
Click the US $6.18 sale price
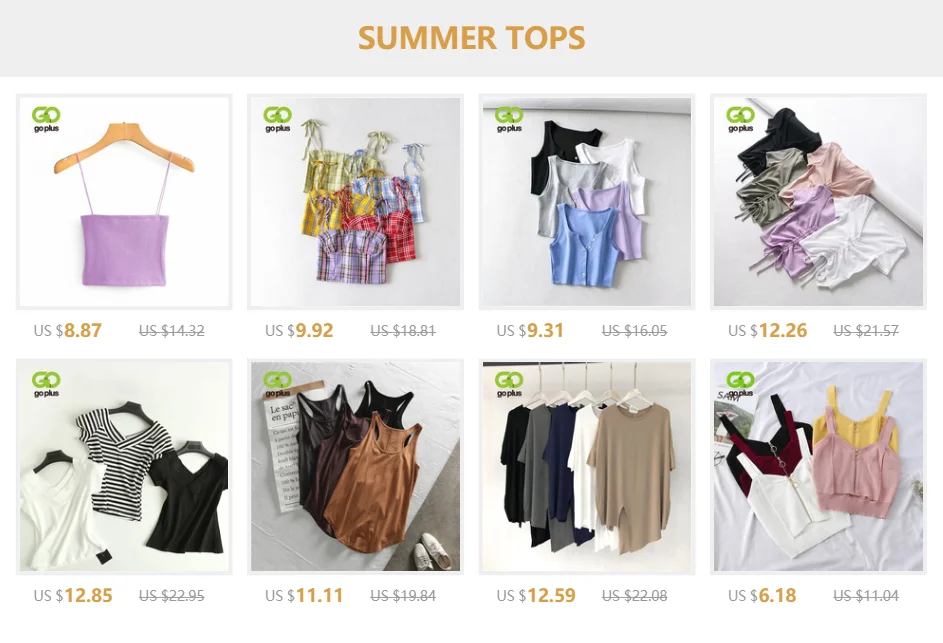click(762, 596)
